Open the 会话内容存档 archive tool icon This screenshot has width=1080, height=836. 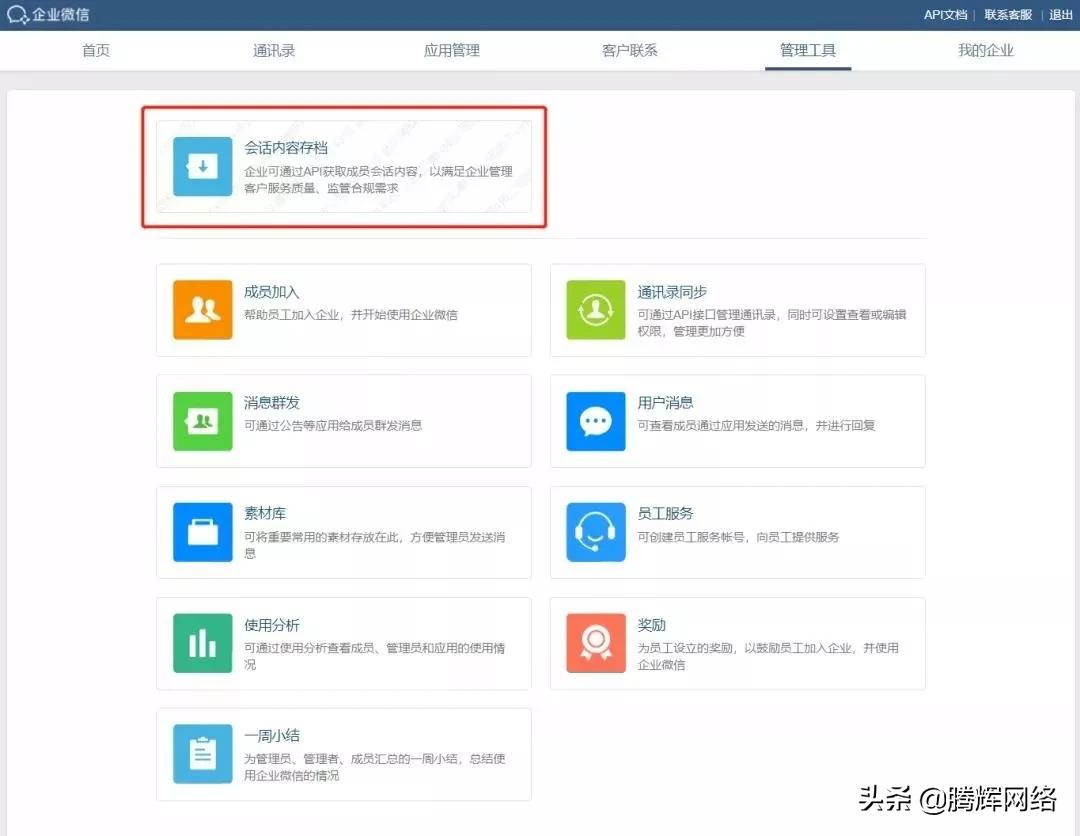pyautogui.click(x=202, y=166)
